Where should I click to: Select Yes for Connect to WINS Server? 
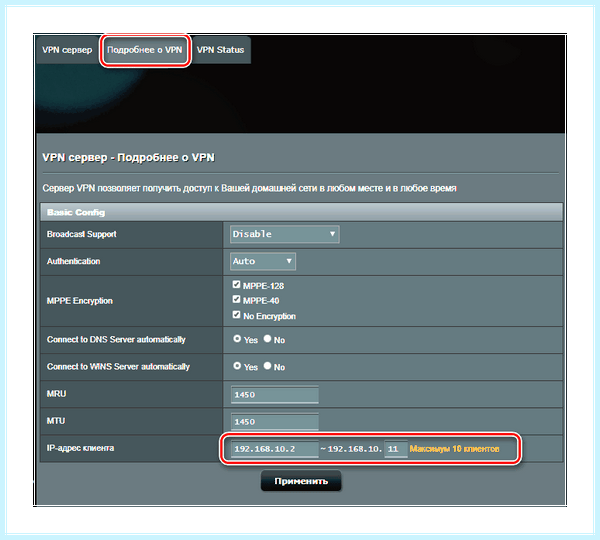pos(237,366)
